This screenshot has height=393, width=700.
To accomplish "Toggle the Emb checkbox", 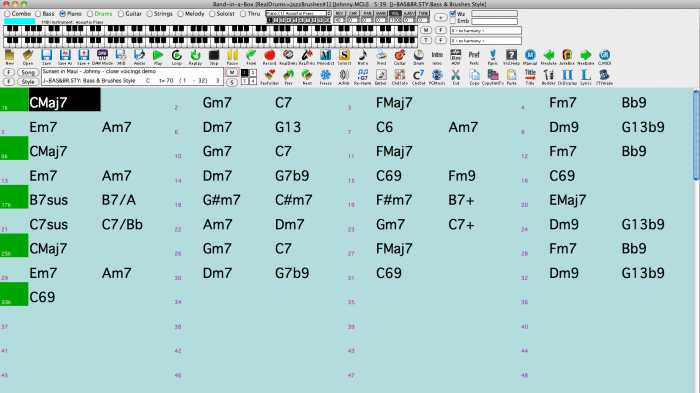I will tap(453, 21).
